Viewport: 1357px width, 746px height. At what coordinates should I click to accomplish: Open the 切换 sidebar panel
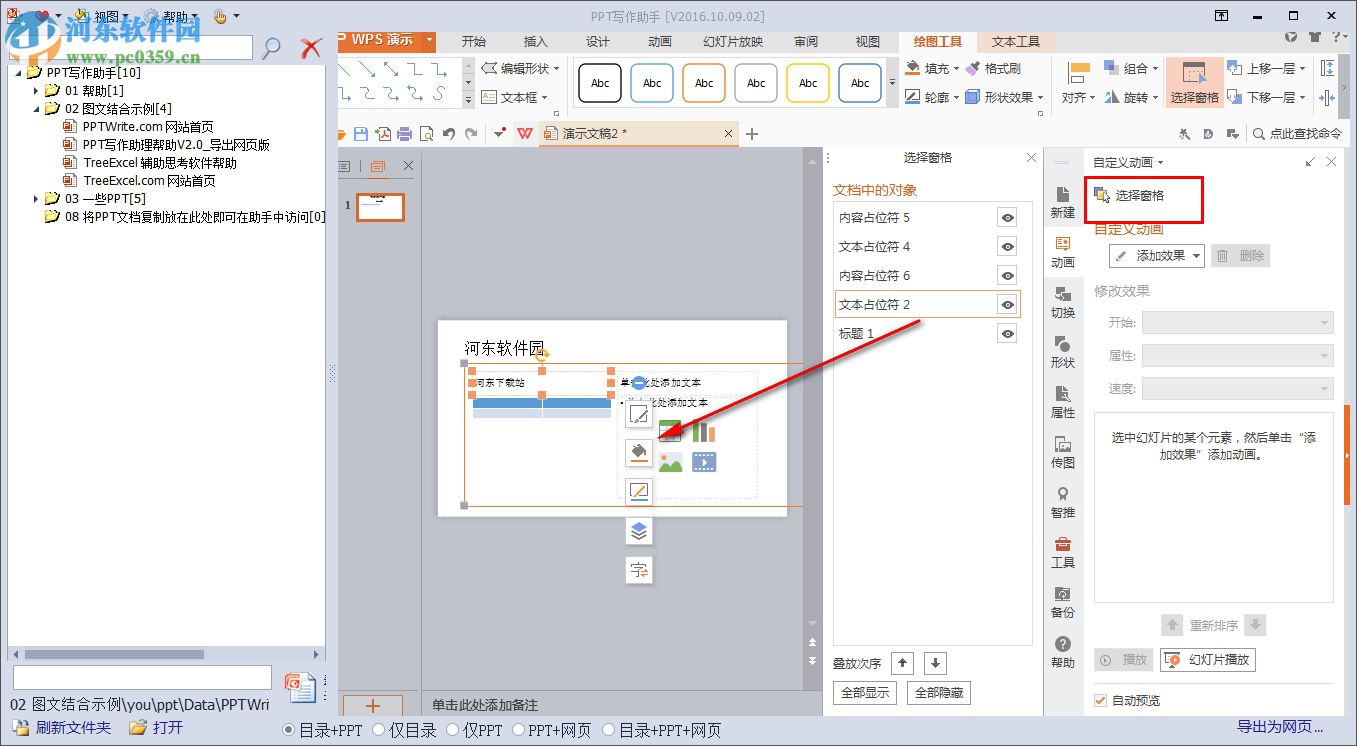pyautogui.click(x=1063, y=302)
